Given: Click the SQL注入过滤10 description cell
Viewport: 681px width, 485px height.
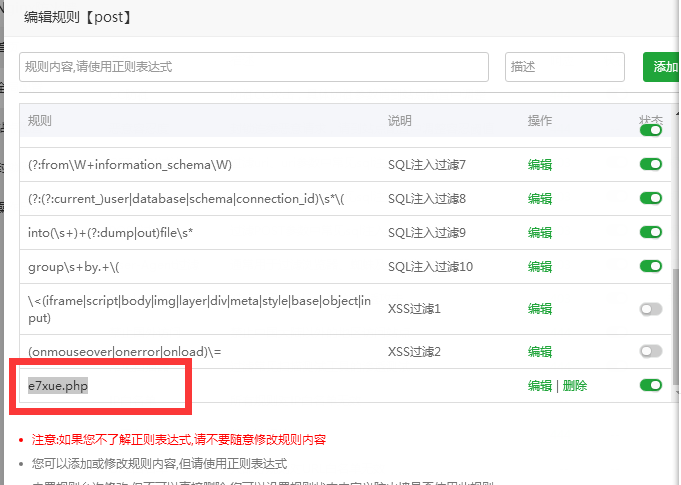Looking at the screenshot, I should click(x=430, y=266).
